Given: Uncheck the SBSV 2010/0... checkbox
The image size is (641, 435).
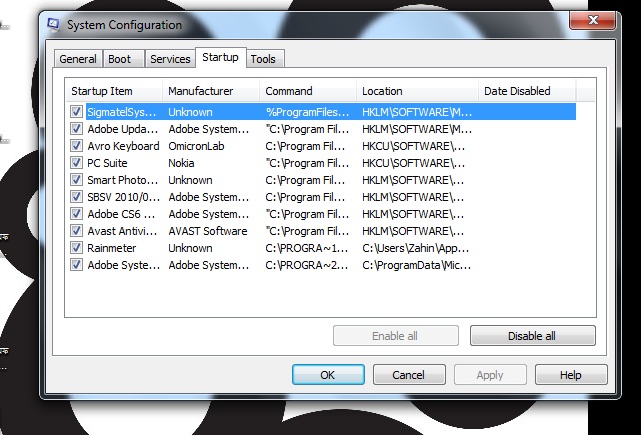Looking at the screenshot, I should click(x=76, y=197).
